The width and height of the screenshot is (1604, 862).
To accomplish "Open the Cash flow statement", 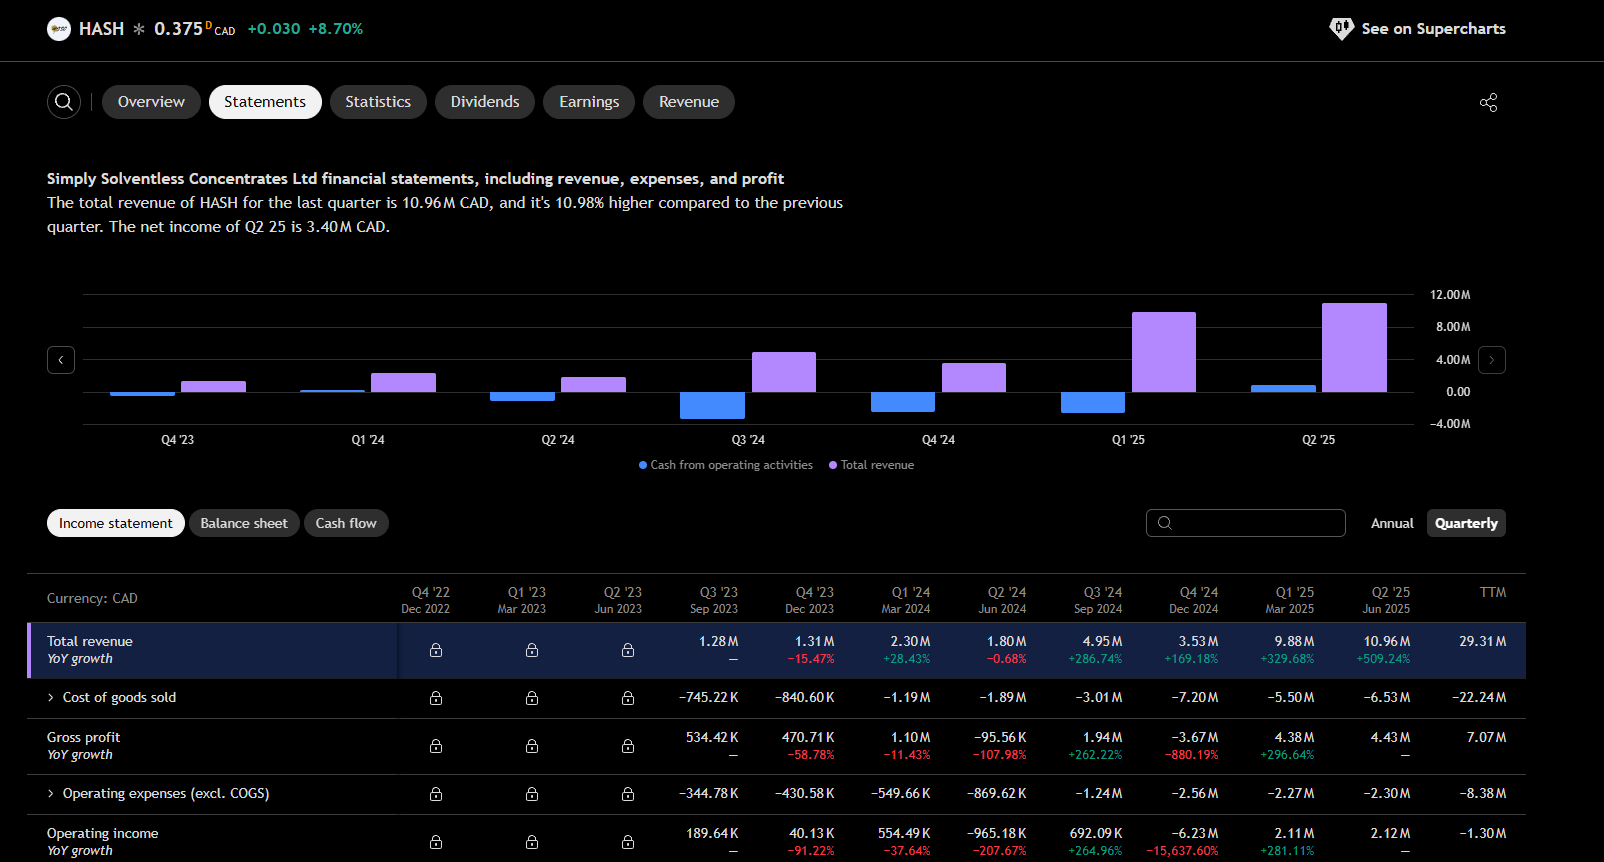I will pyautogui.click(x=346, y=523).
